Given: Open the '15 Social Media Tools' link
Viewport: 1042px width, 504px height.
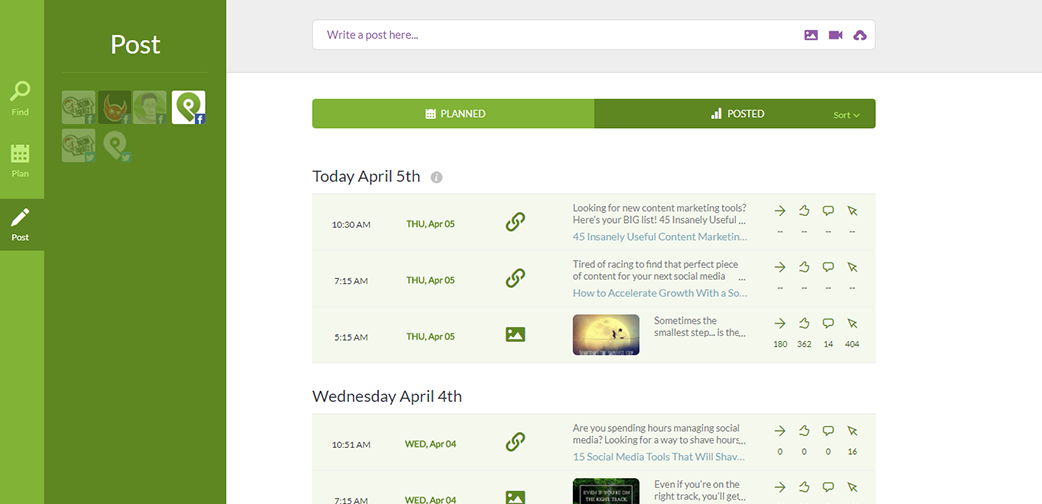Looking at the screenshot, I should tap(659, 457).
